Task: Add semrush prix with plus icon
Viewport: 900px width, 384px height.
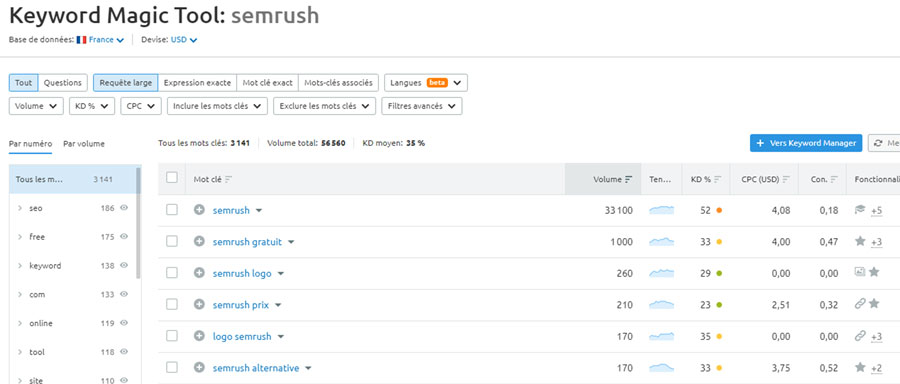Action: [x=199, y=305]
